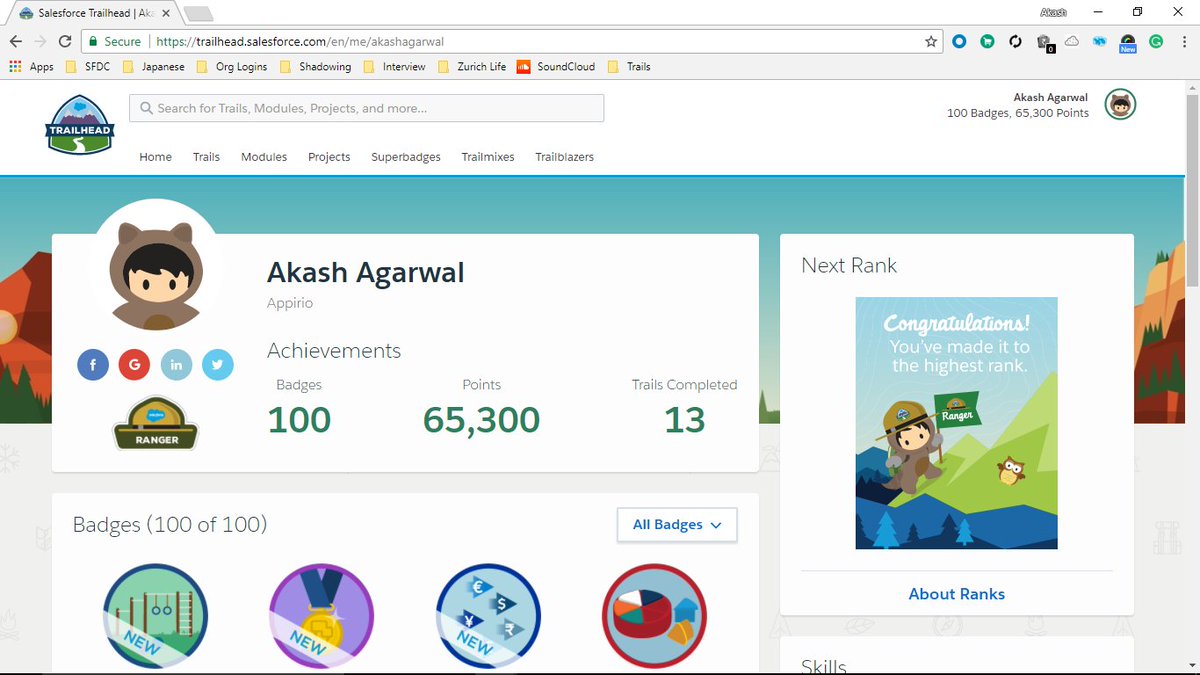This screenshot has height=675, width=1200.
Task: Open the Trailblazers nav item
Action: (564, 157)
